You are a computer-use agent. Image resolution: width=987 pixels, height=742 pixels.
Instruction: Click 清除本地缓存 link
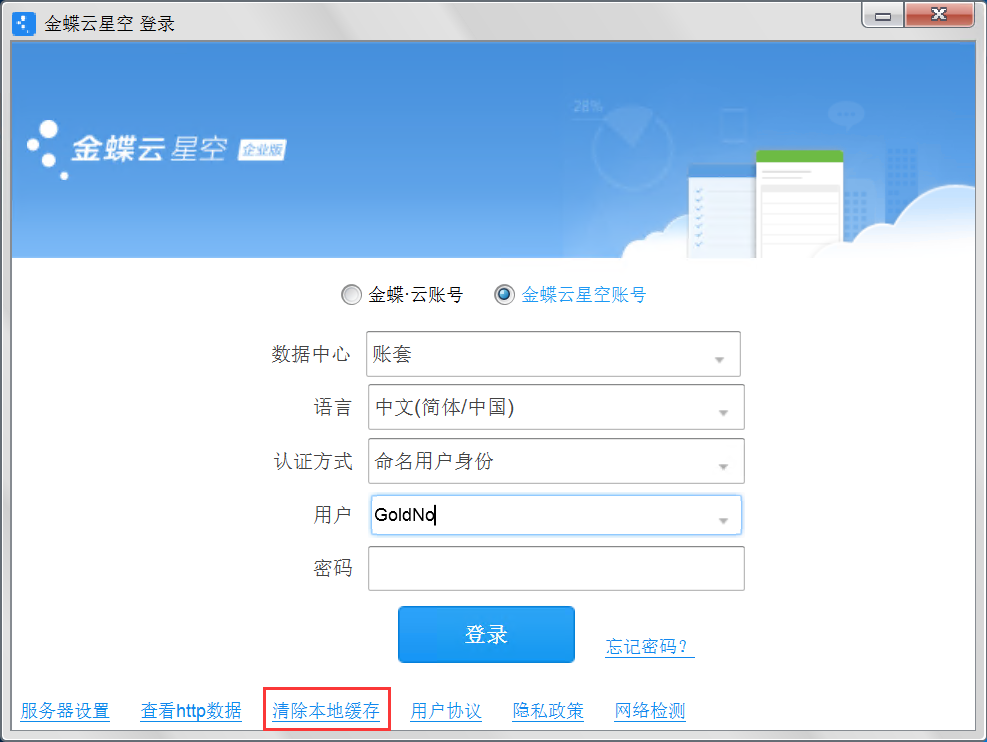326,711
